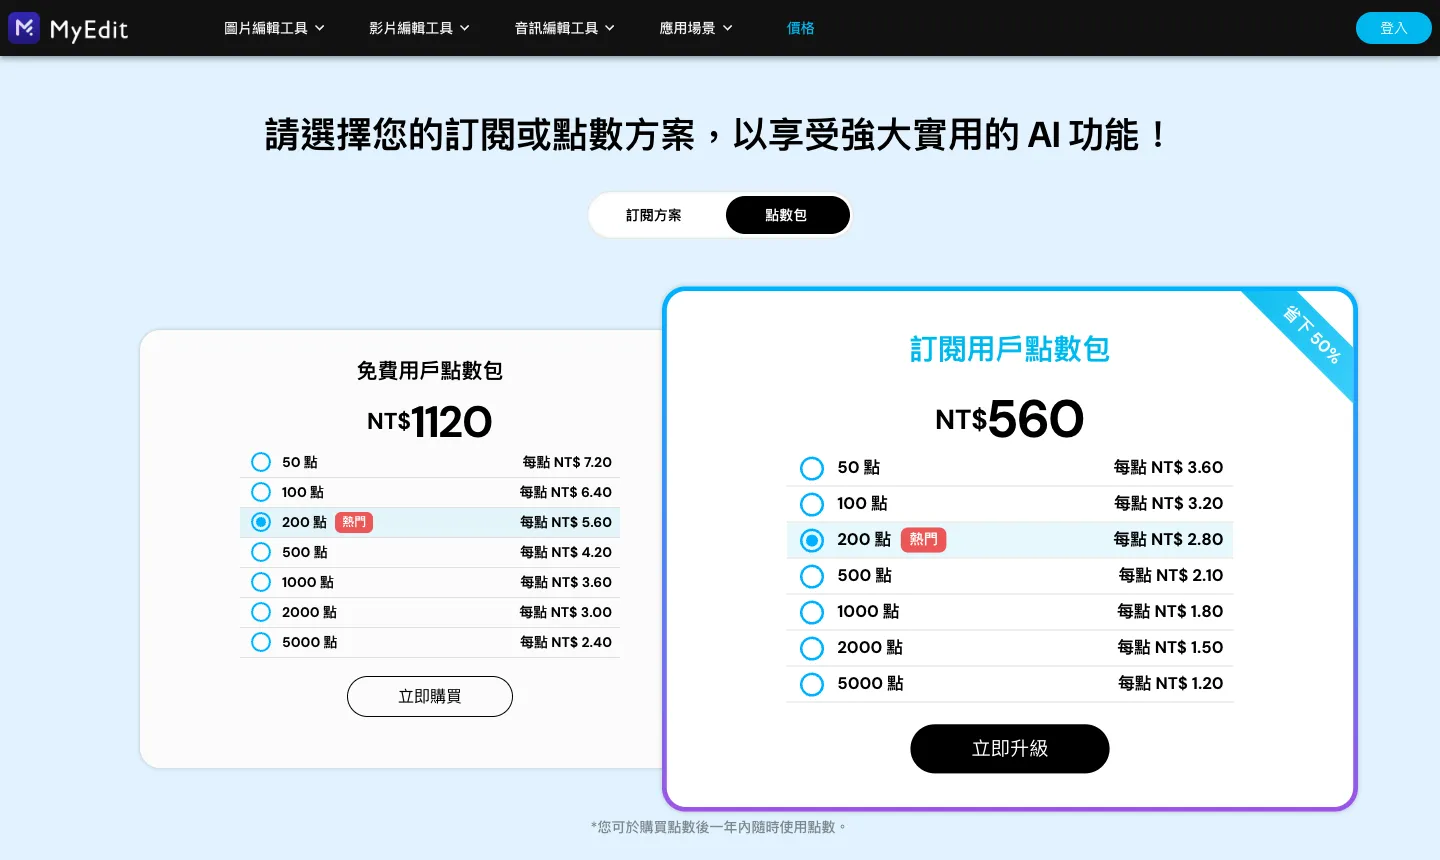
Task: Select 100 點 in the free user pack
Action: click(261, 492)
